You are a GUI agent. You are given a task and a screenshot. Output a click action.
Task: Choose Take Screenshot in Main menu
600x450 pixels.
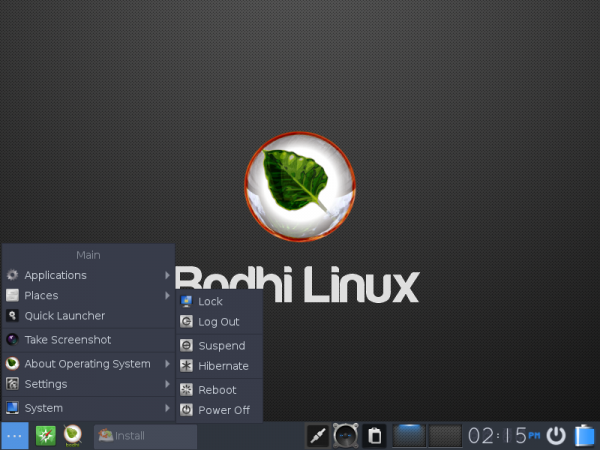pos(88,340)
